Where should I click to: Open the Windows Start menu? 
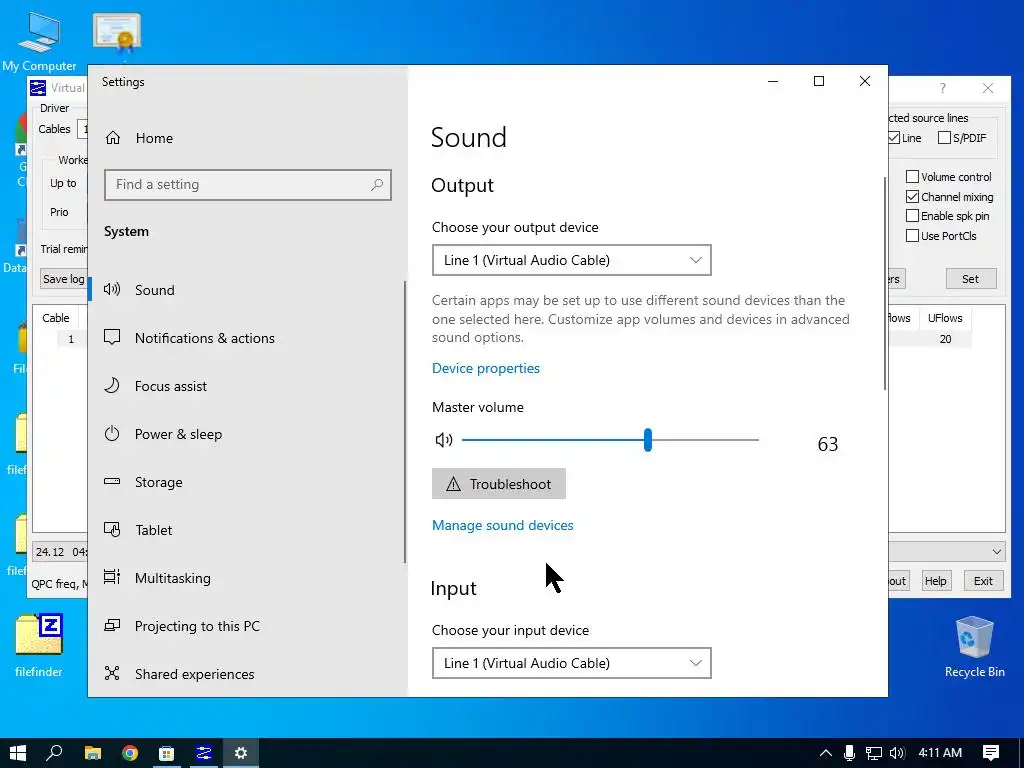pos(18,753)
